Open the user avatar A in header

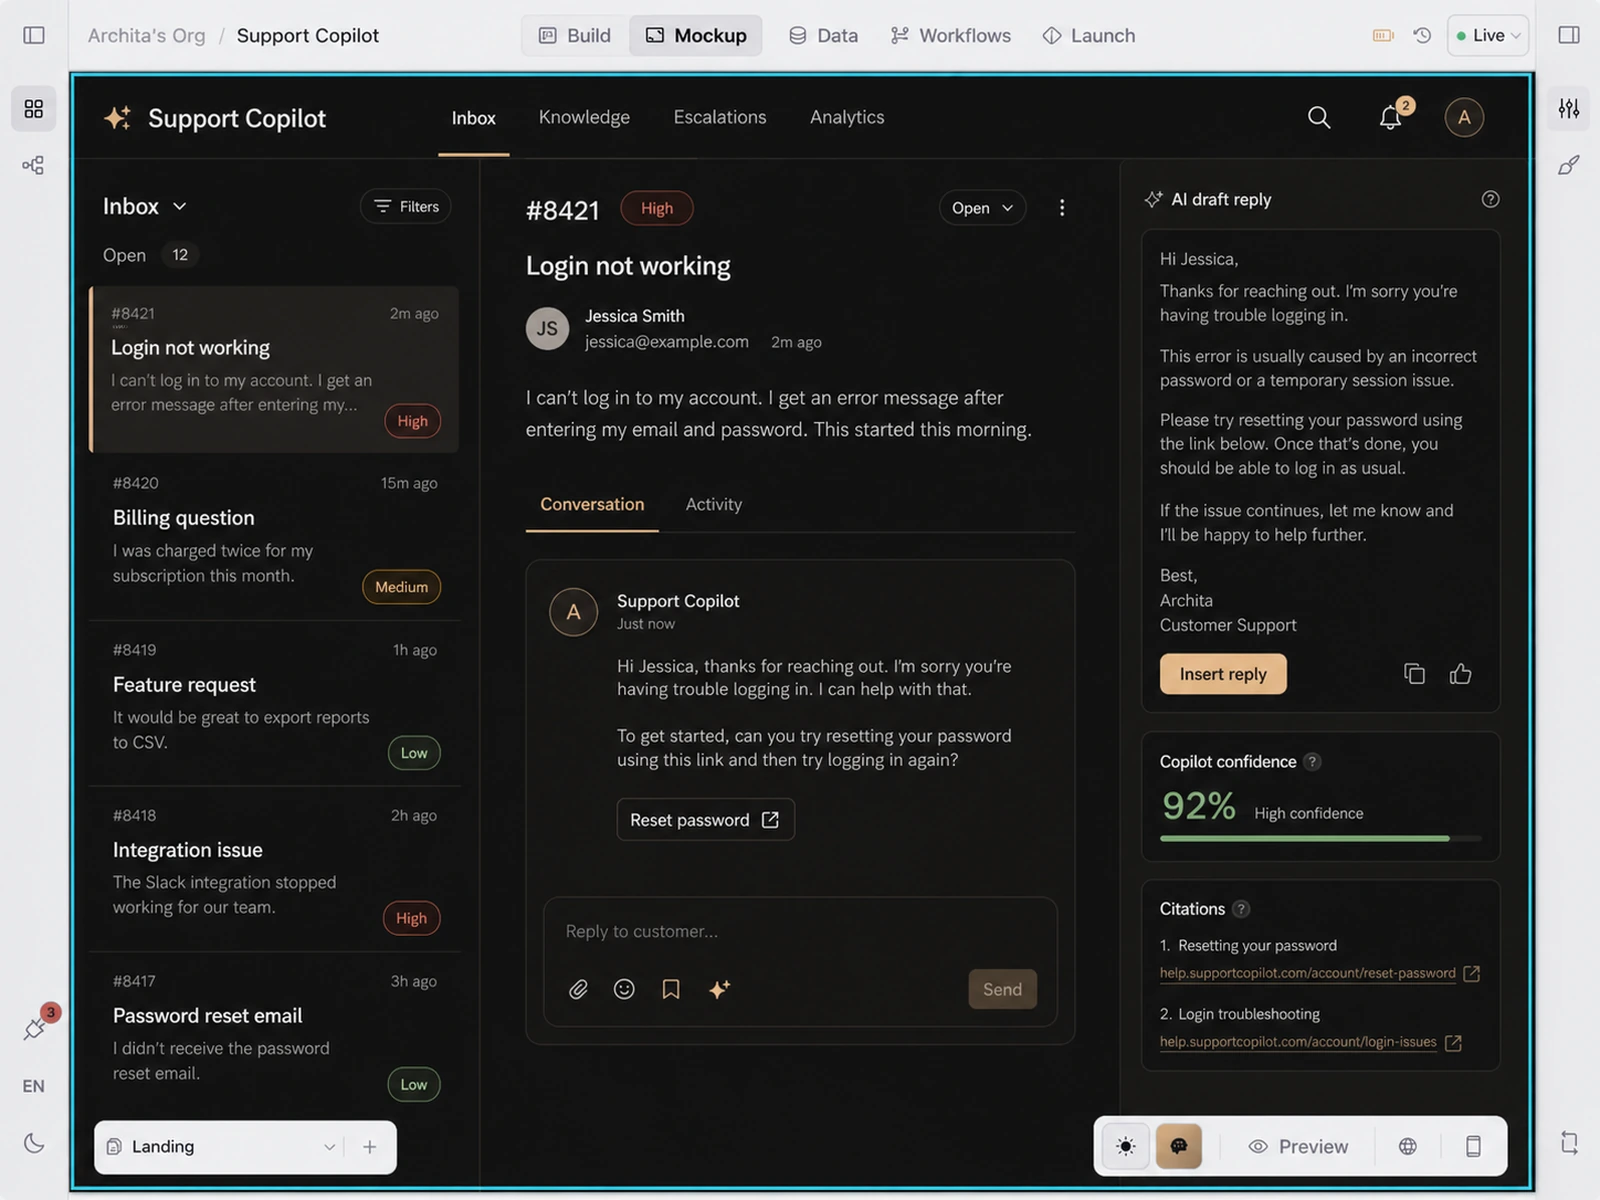pyautogui.click(x=1464, y=118)
